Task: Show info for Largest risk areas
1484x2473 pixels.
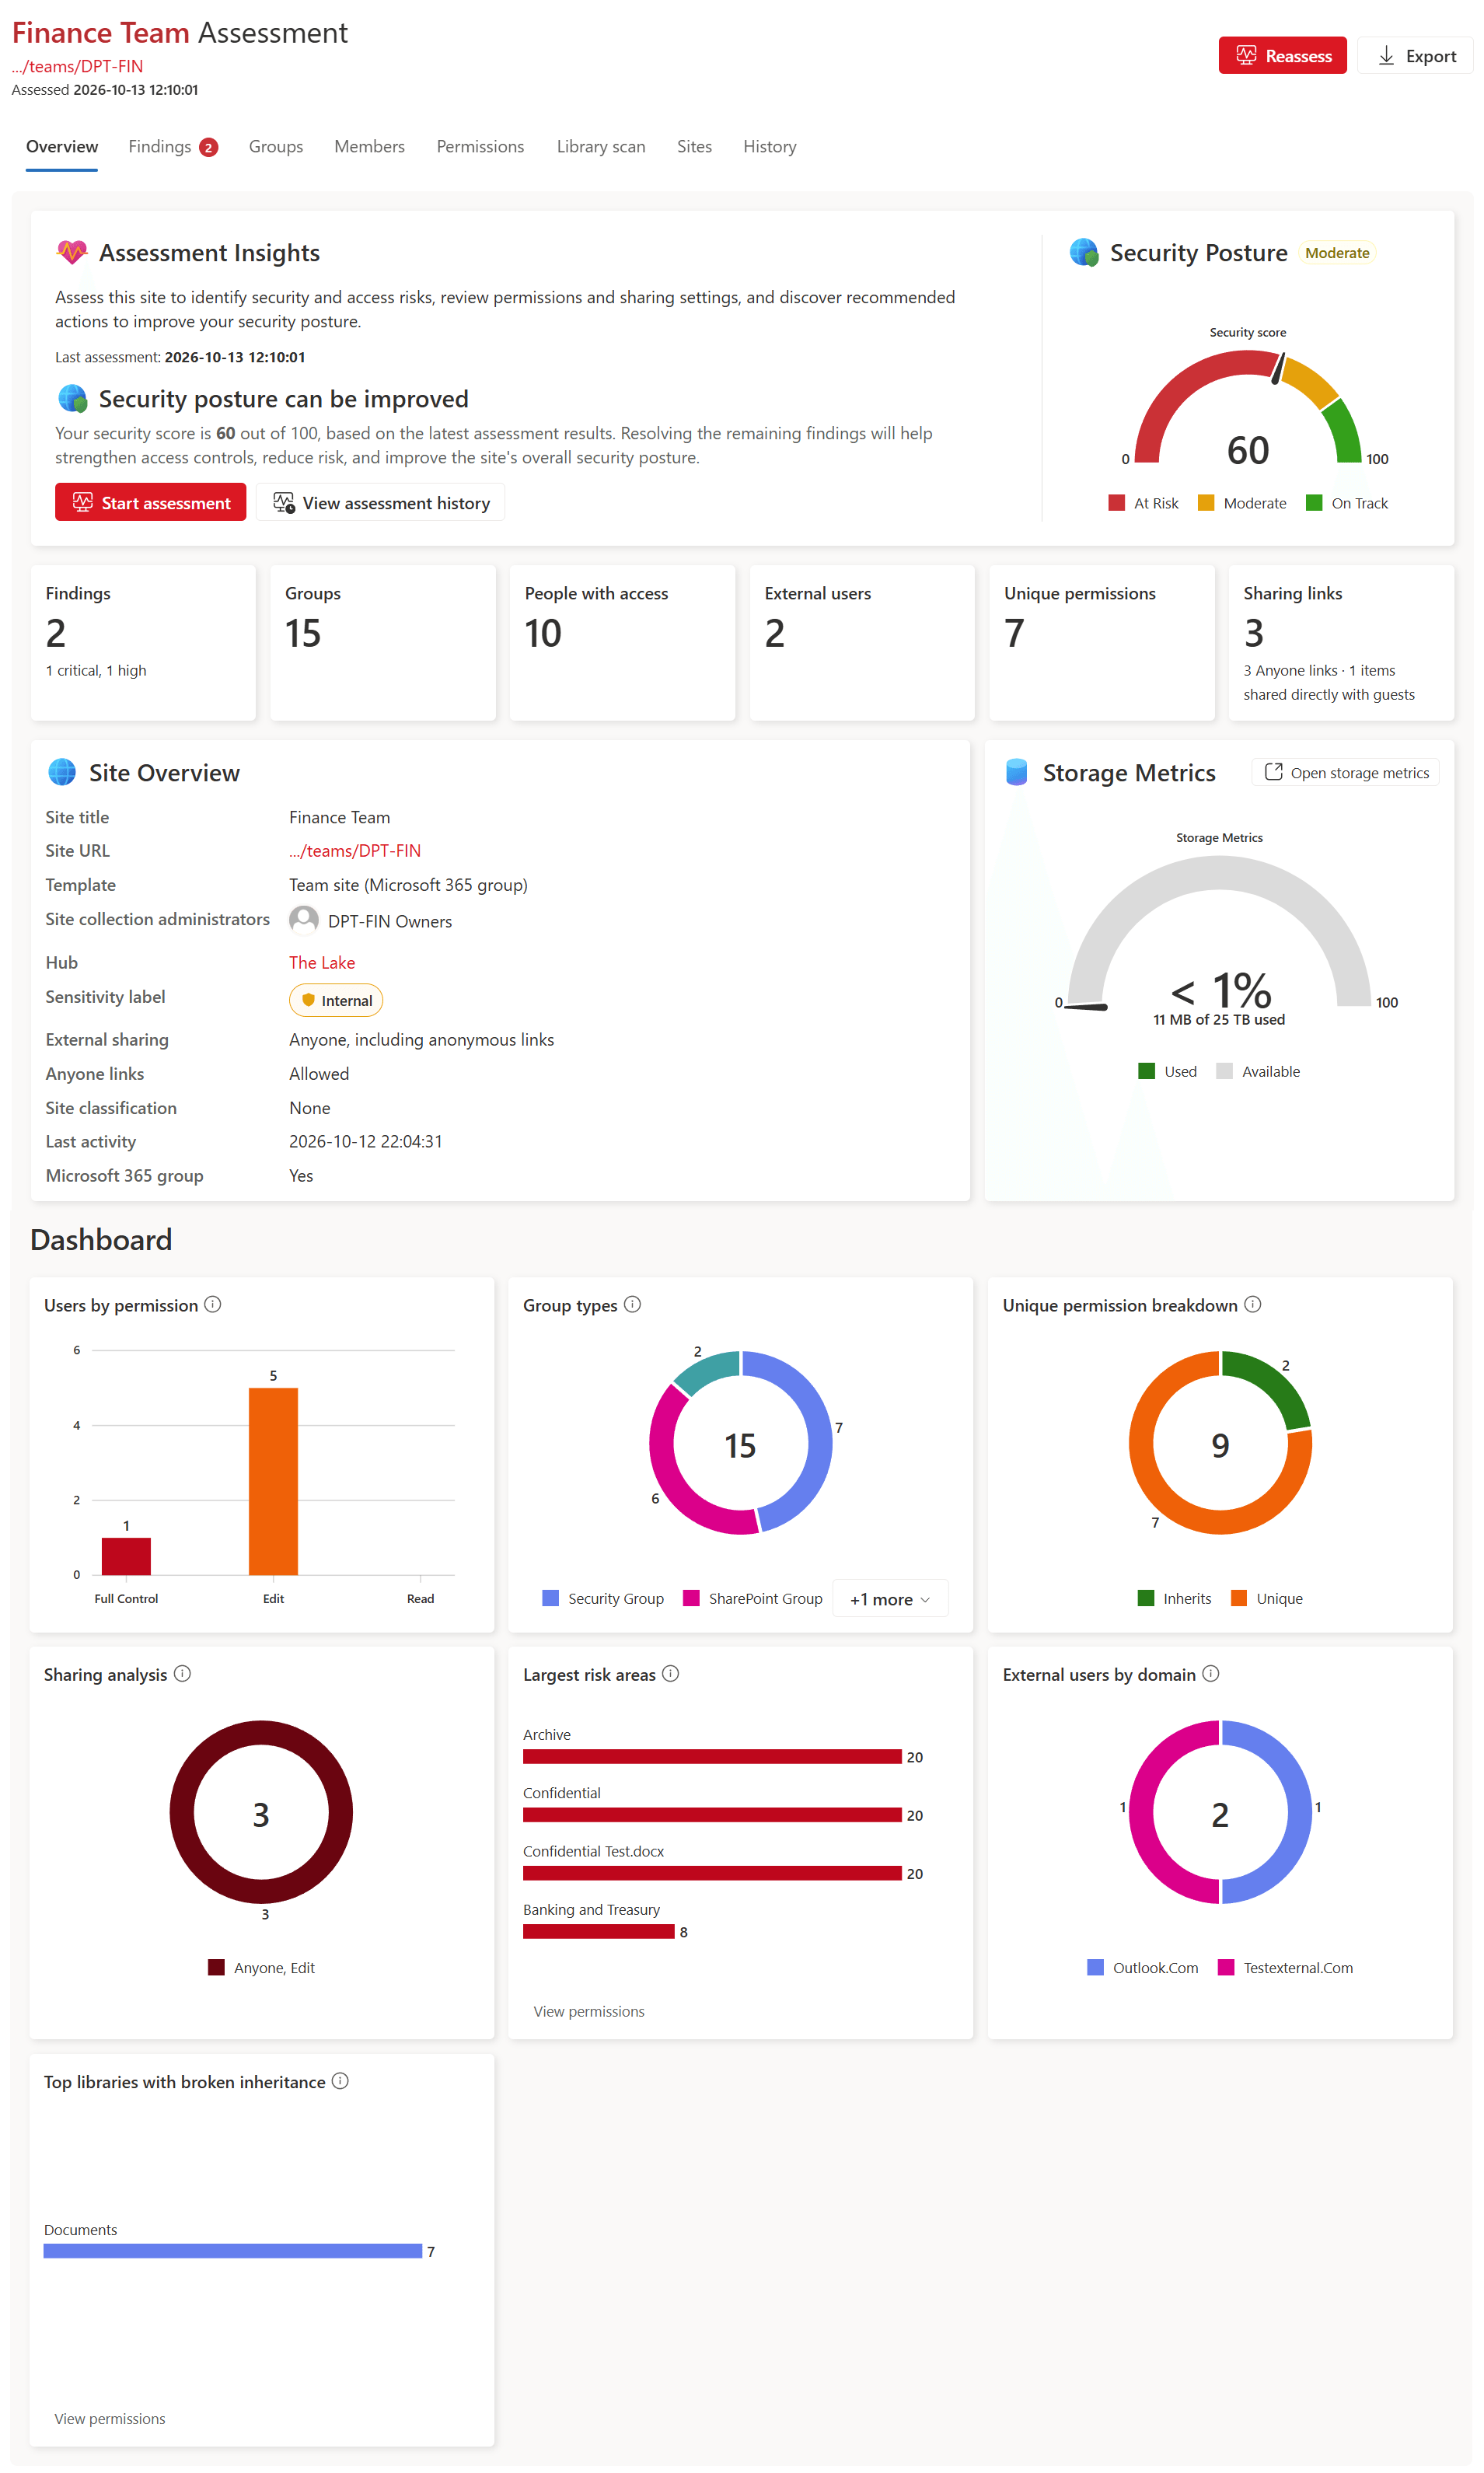Action: point(670,1674)
